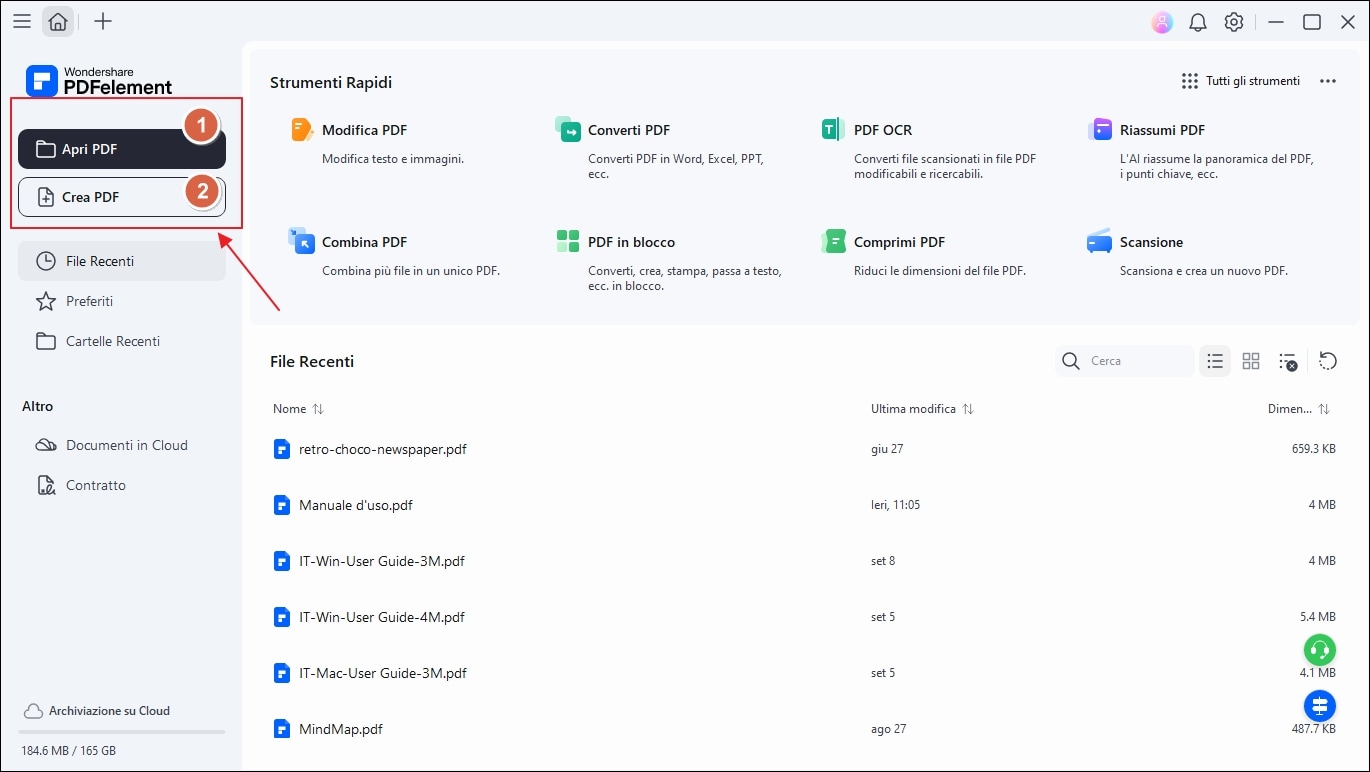Click the 5.4 MB size value
The width and height of the screenshot is (1370, 772).
pos(1317,617)
